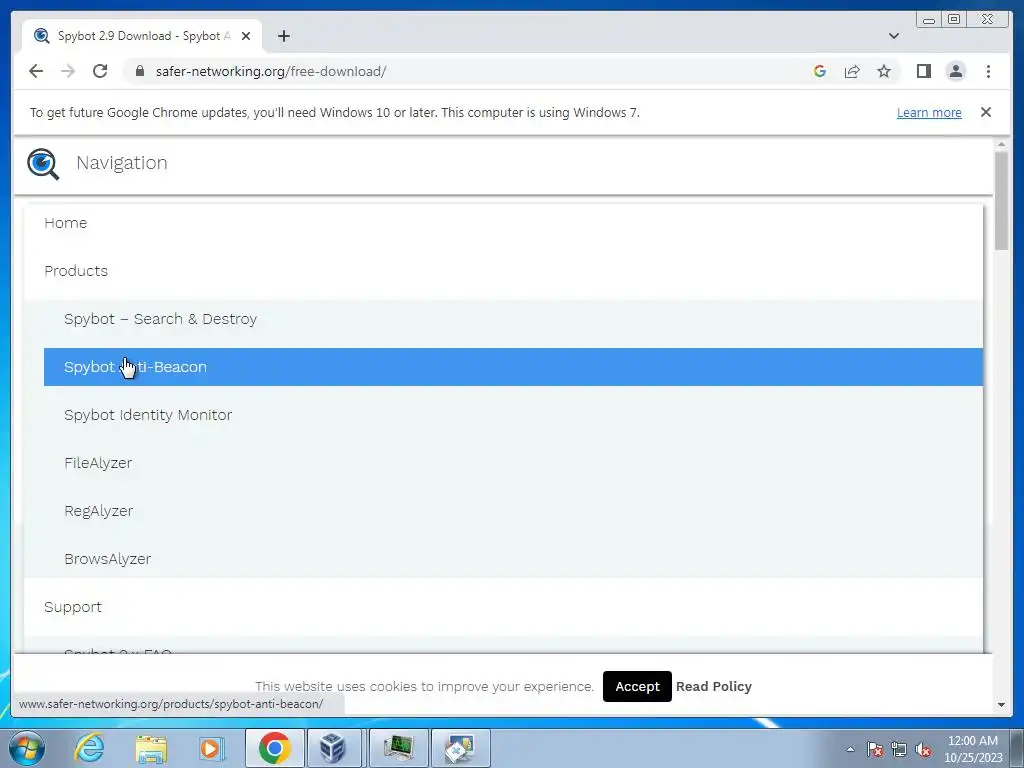This screenshot has height=768, width=1024.
Task: Click the page vertical scrollbar thumb
Action: [1001, 200]
